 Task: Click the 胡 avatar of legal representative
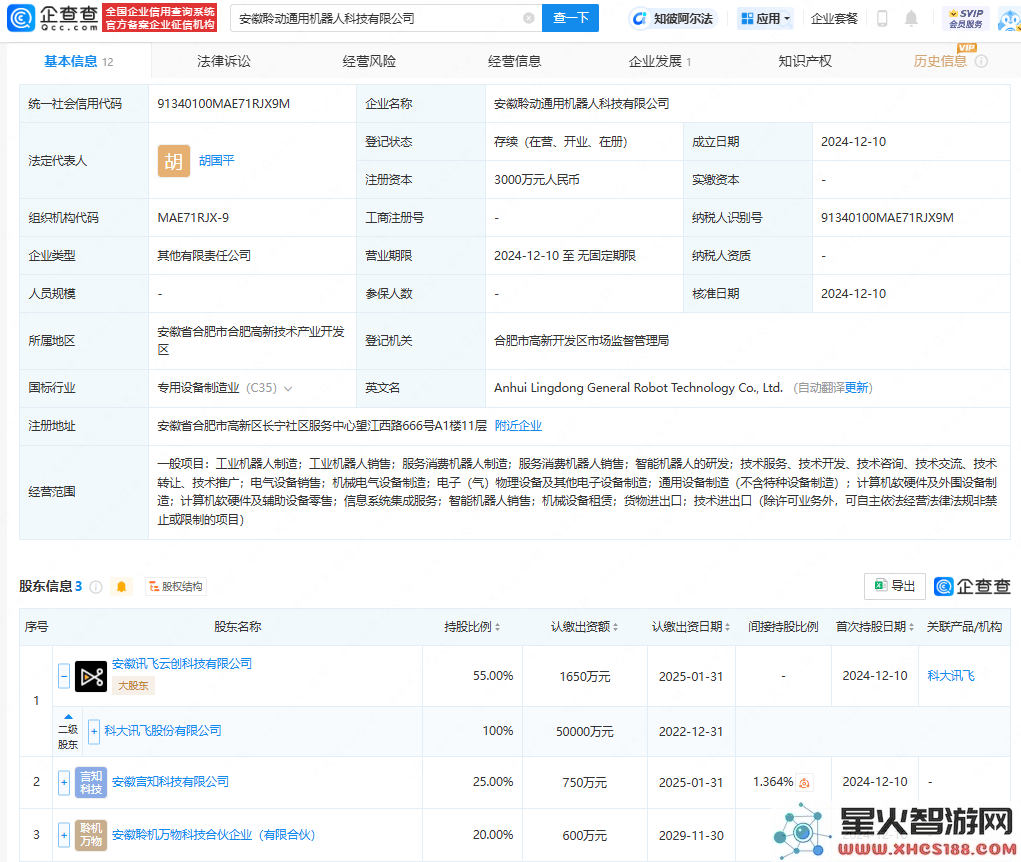174,161
